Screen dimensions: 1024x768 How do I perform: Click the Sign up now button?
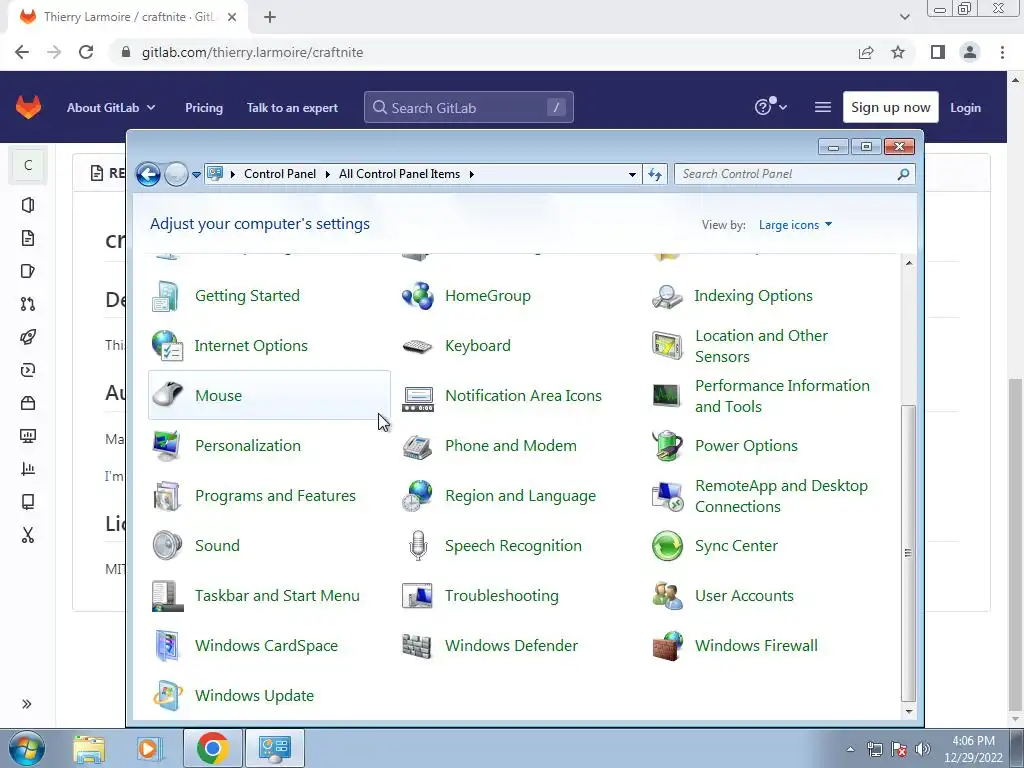890,107
